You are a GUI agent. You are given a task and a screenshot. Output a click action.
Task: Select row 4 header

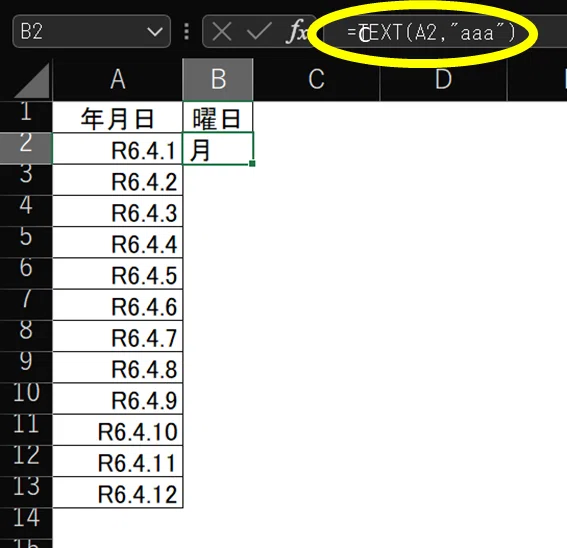pyautogui.click(x=26, y=211)
